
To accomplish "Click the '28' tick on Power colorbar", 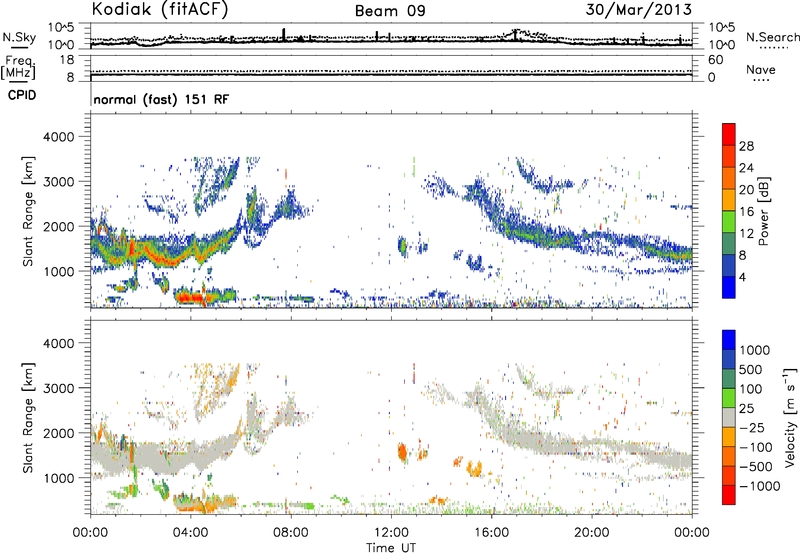I will point(746,146).
